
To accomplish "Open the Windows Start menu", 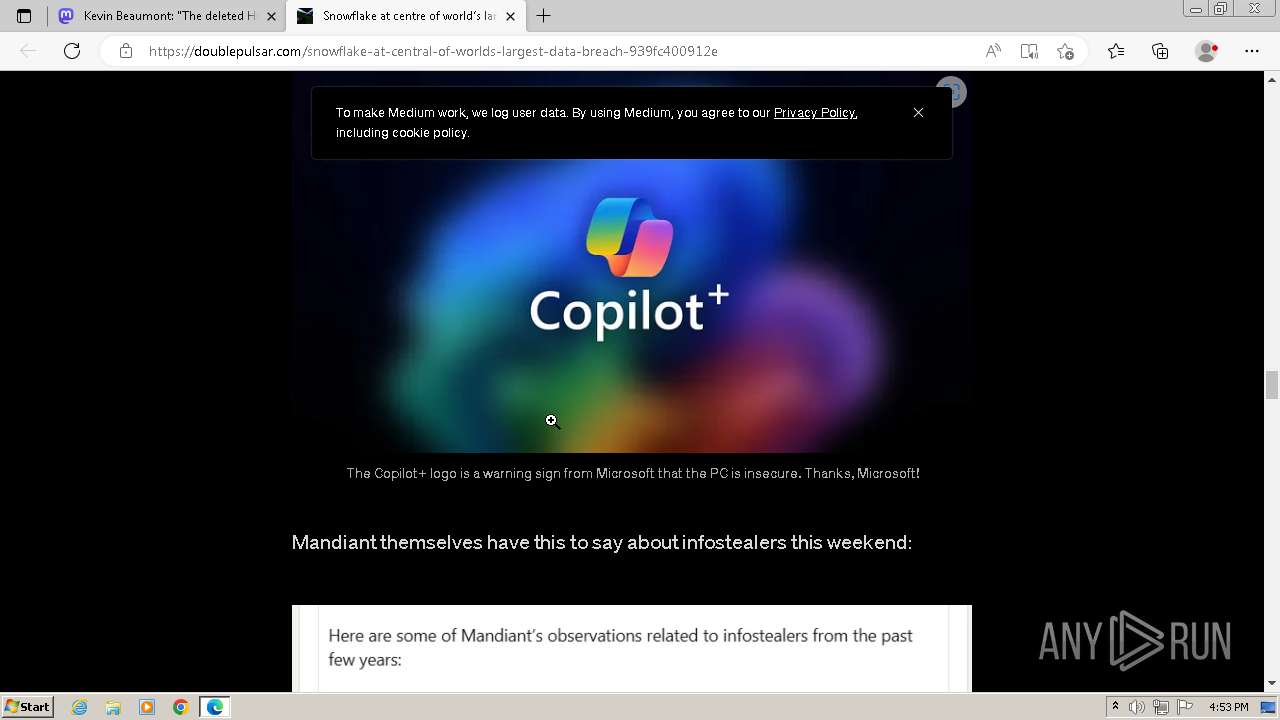I will (x=27, y=707).
